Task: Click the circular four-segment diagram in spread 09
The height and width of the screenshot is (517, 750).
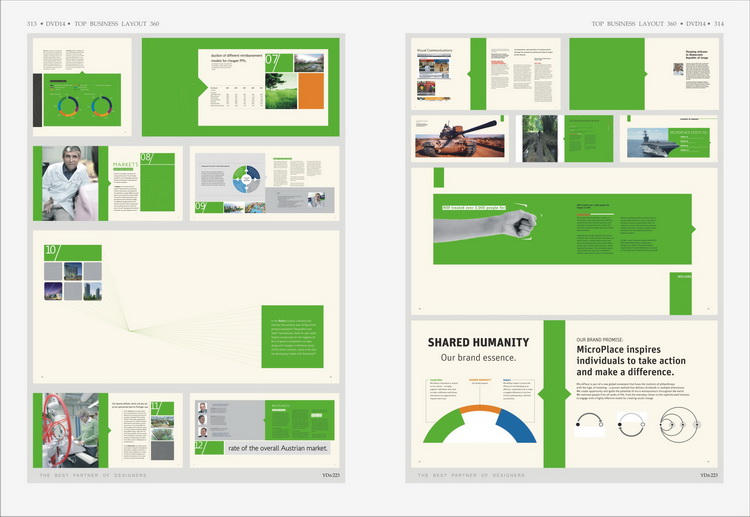Action: pyautogui.click(x=246, y=179)
